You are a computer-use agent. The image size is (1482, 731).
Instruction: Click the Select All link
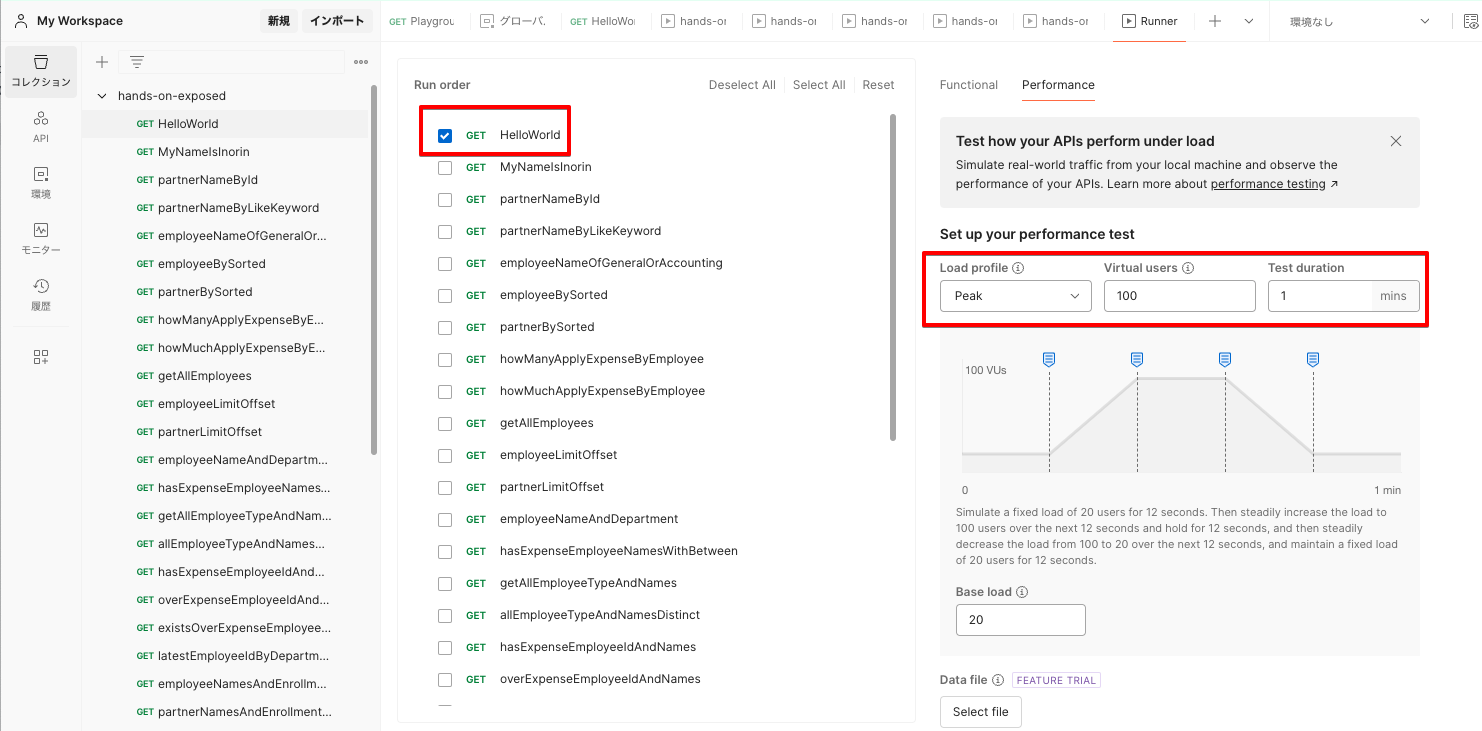click(818, 84)
